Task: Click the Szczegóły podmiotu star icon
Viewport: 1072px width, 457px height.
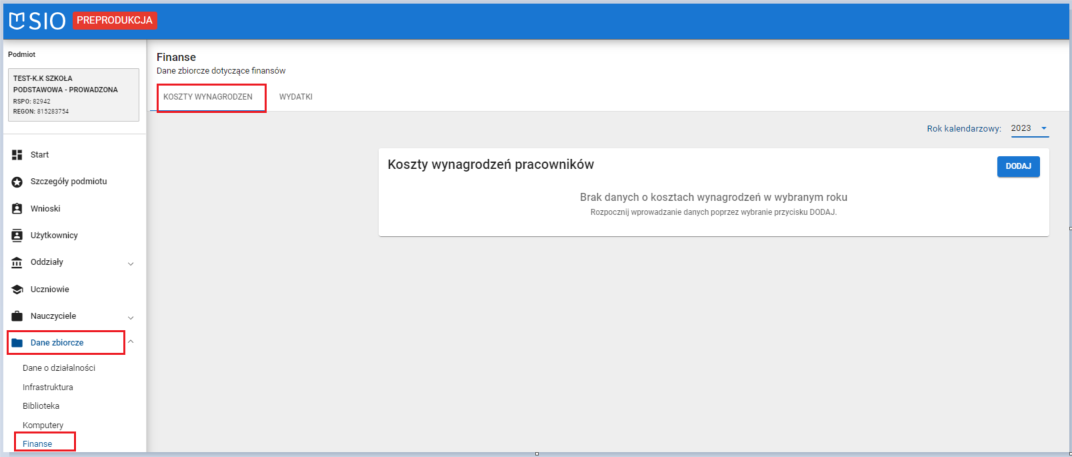Action: (x=18, y=182)
